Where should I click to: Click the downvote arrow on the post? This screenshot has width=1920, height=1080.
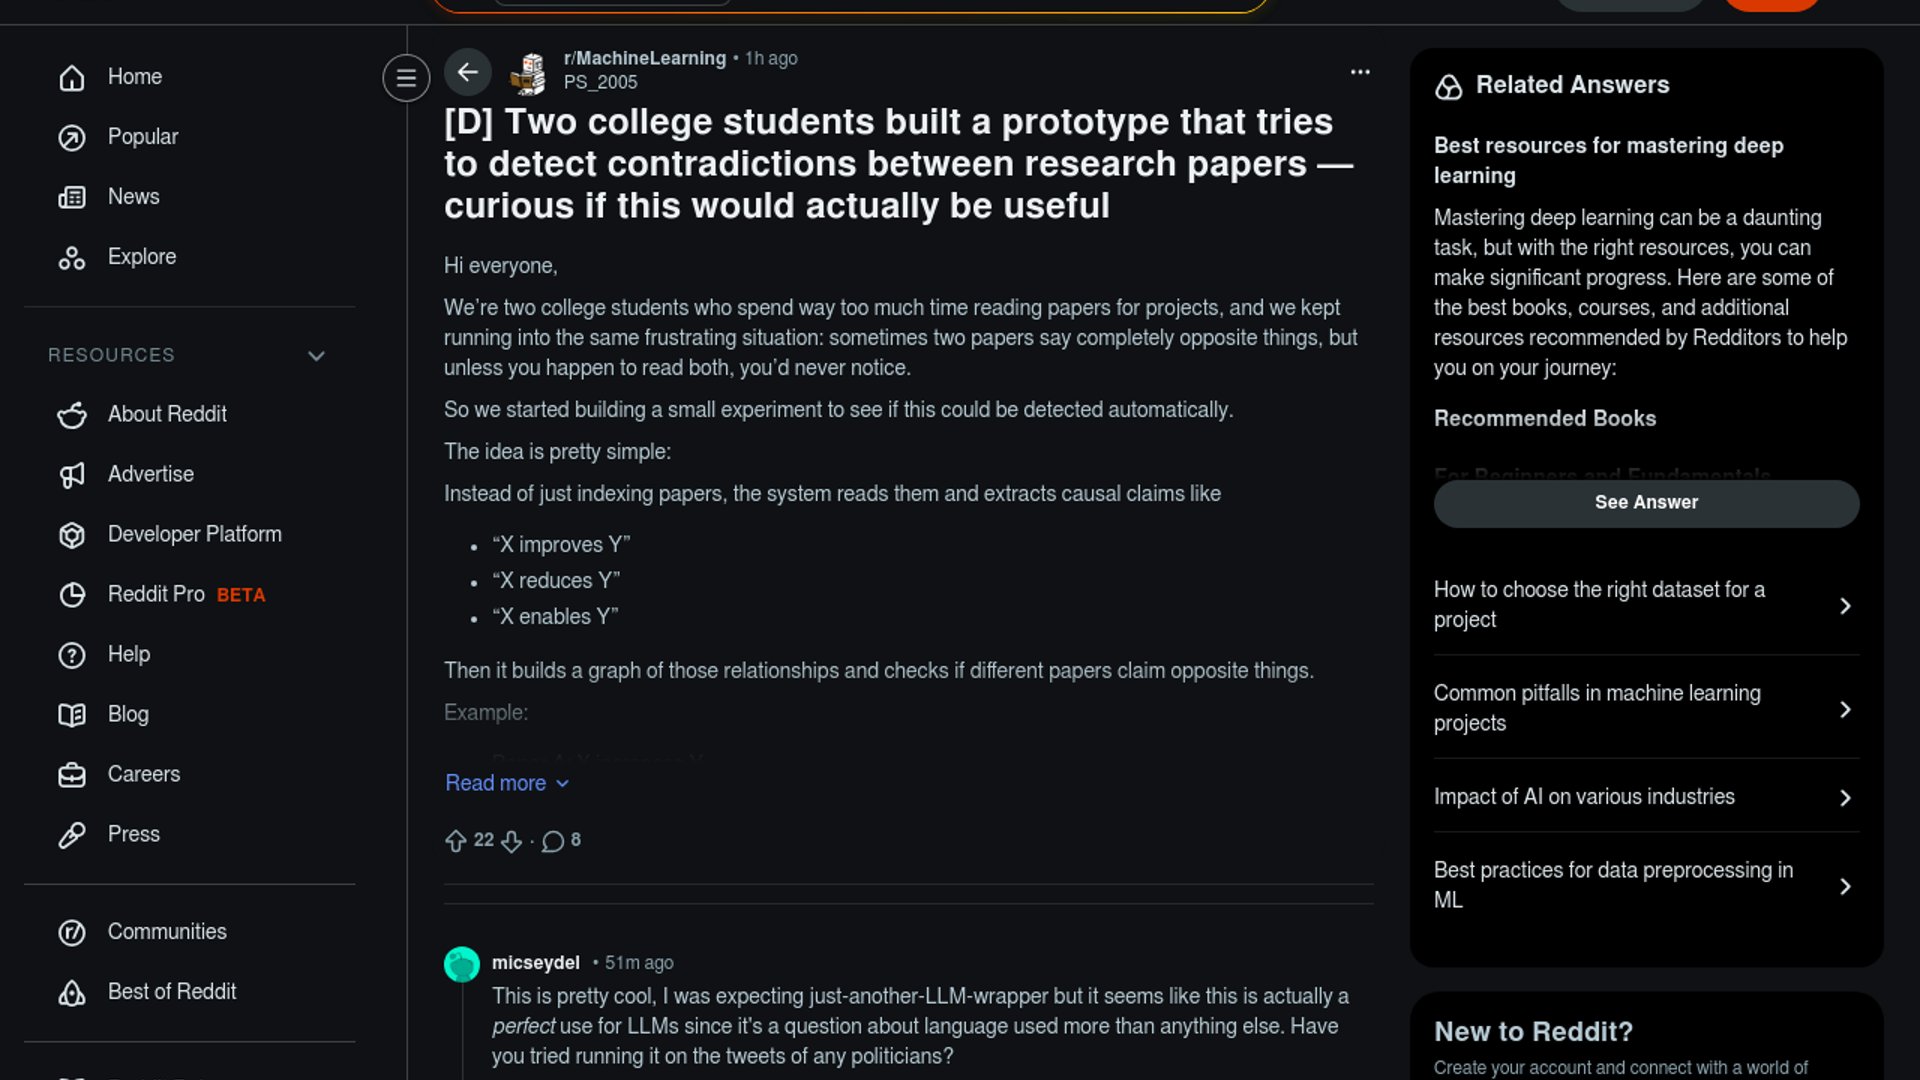512,841
